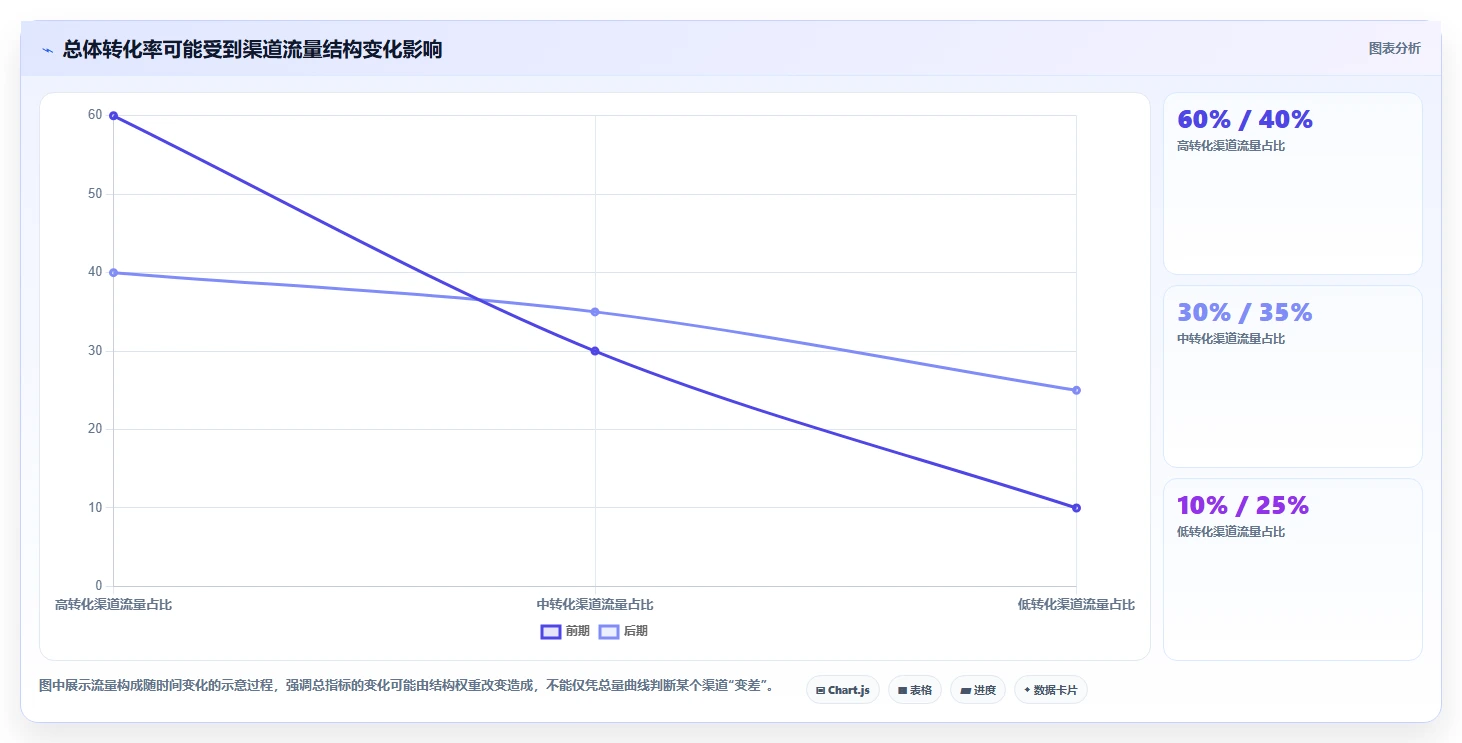Select the 表格 tag
The height and width of the screenshot is (743, 1462).
click(x=915, y=690)
